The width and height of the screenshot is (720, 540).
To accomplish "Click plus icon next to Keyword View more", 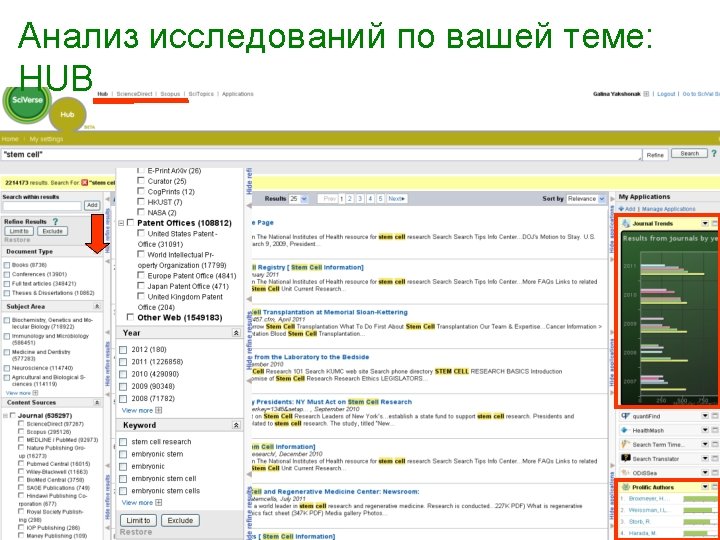I will [x=158, y=503].
